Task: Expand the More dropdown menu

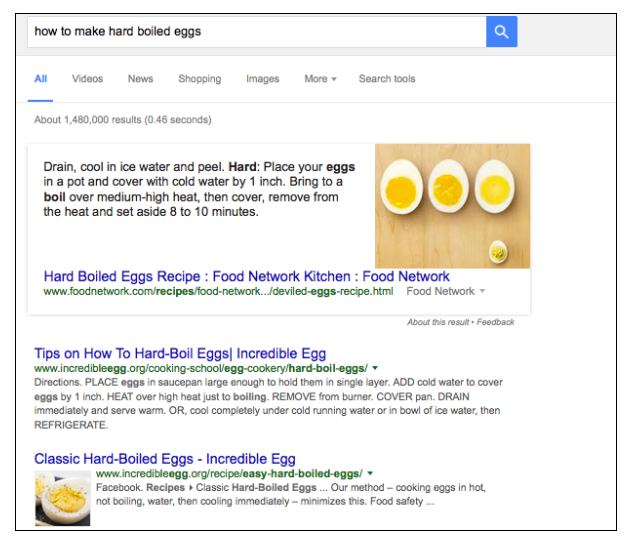Action: point(320,79)
